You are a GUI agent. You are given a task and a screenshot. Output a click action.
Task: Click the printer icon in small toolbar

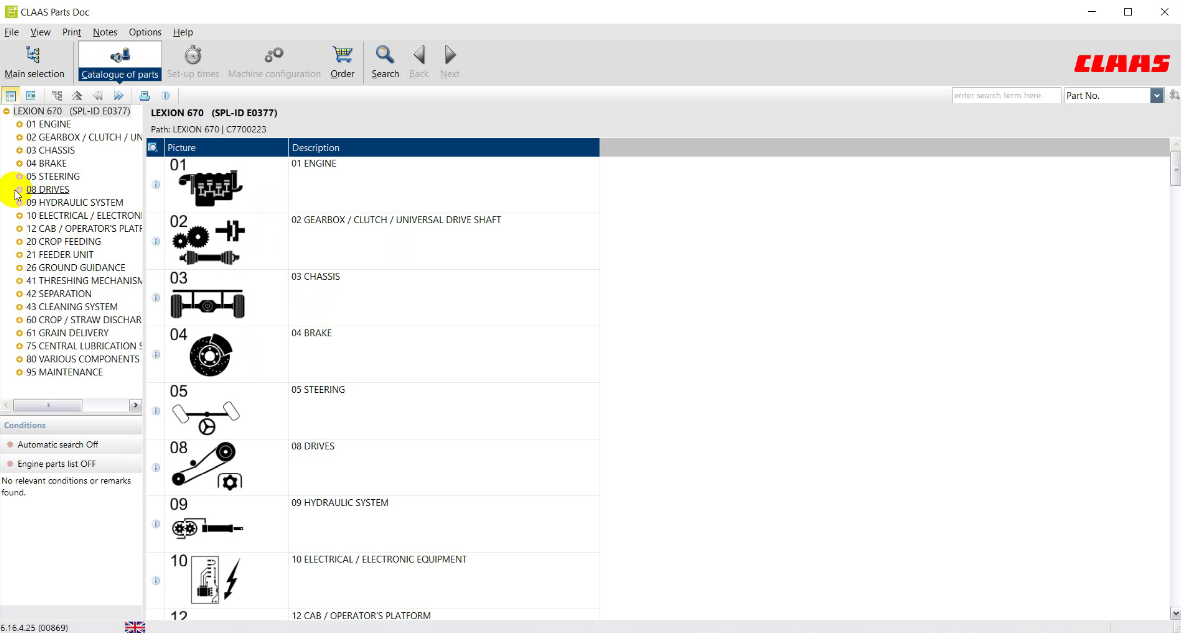click(145, 96)
